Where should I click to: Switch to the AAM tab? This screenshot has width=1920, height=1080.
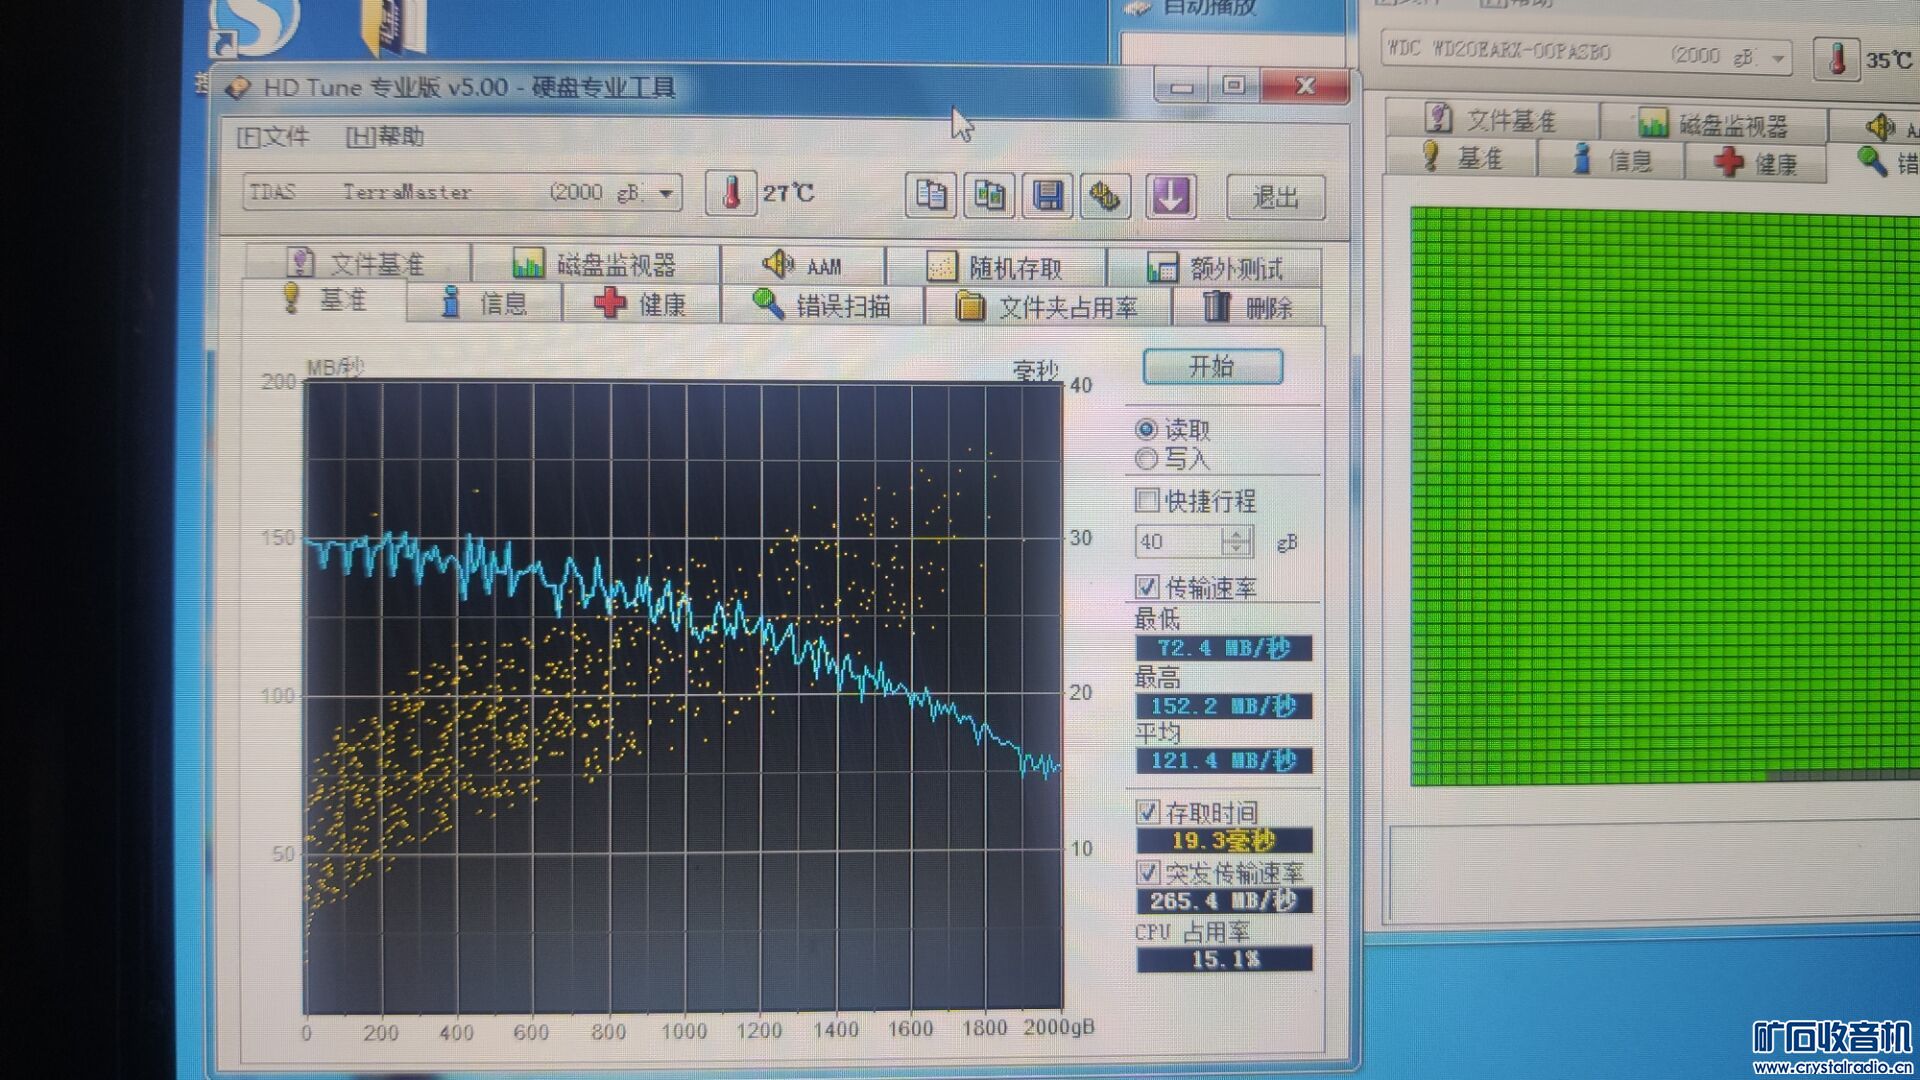click(803, 266)
